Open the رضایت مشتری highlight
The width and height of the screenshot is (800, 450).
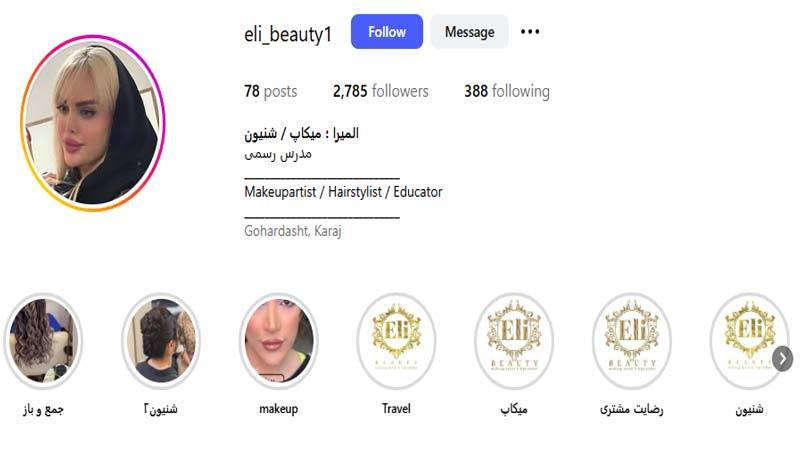(632, 341)
